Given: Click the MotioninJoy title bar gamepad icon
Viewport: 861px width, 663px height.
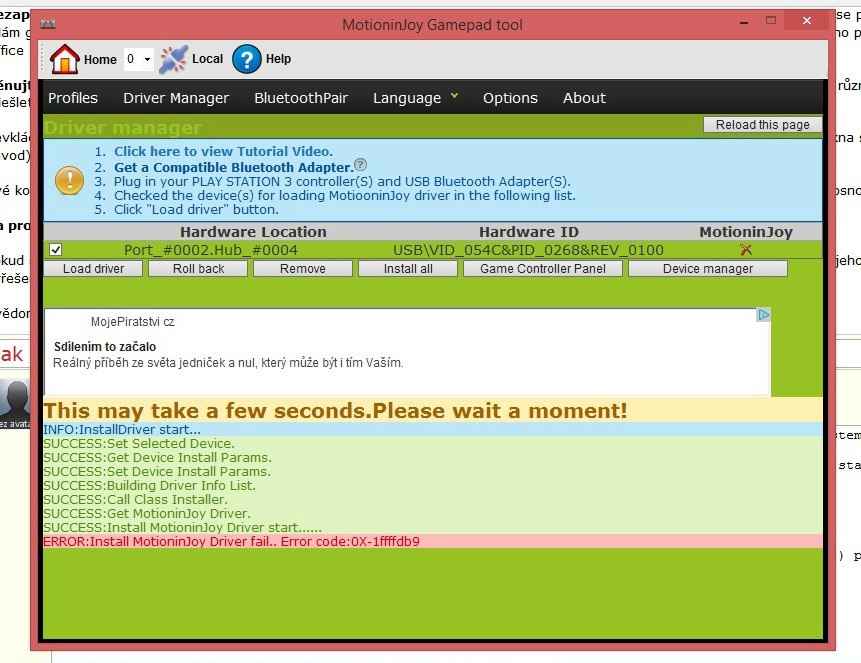Looking at the screenshot, I should point(48,24).
